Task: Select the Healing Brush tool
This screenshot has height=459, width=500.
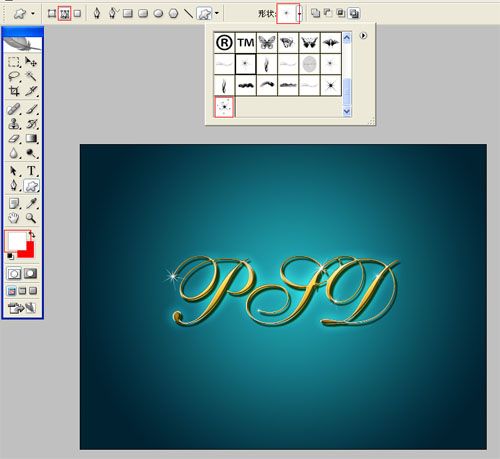Action: point(14,109)
